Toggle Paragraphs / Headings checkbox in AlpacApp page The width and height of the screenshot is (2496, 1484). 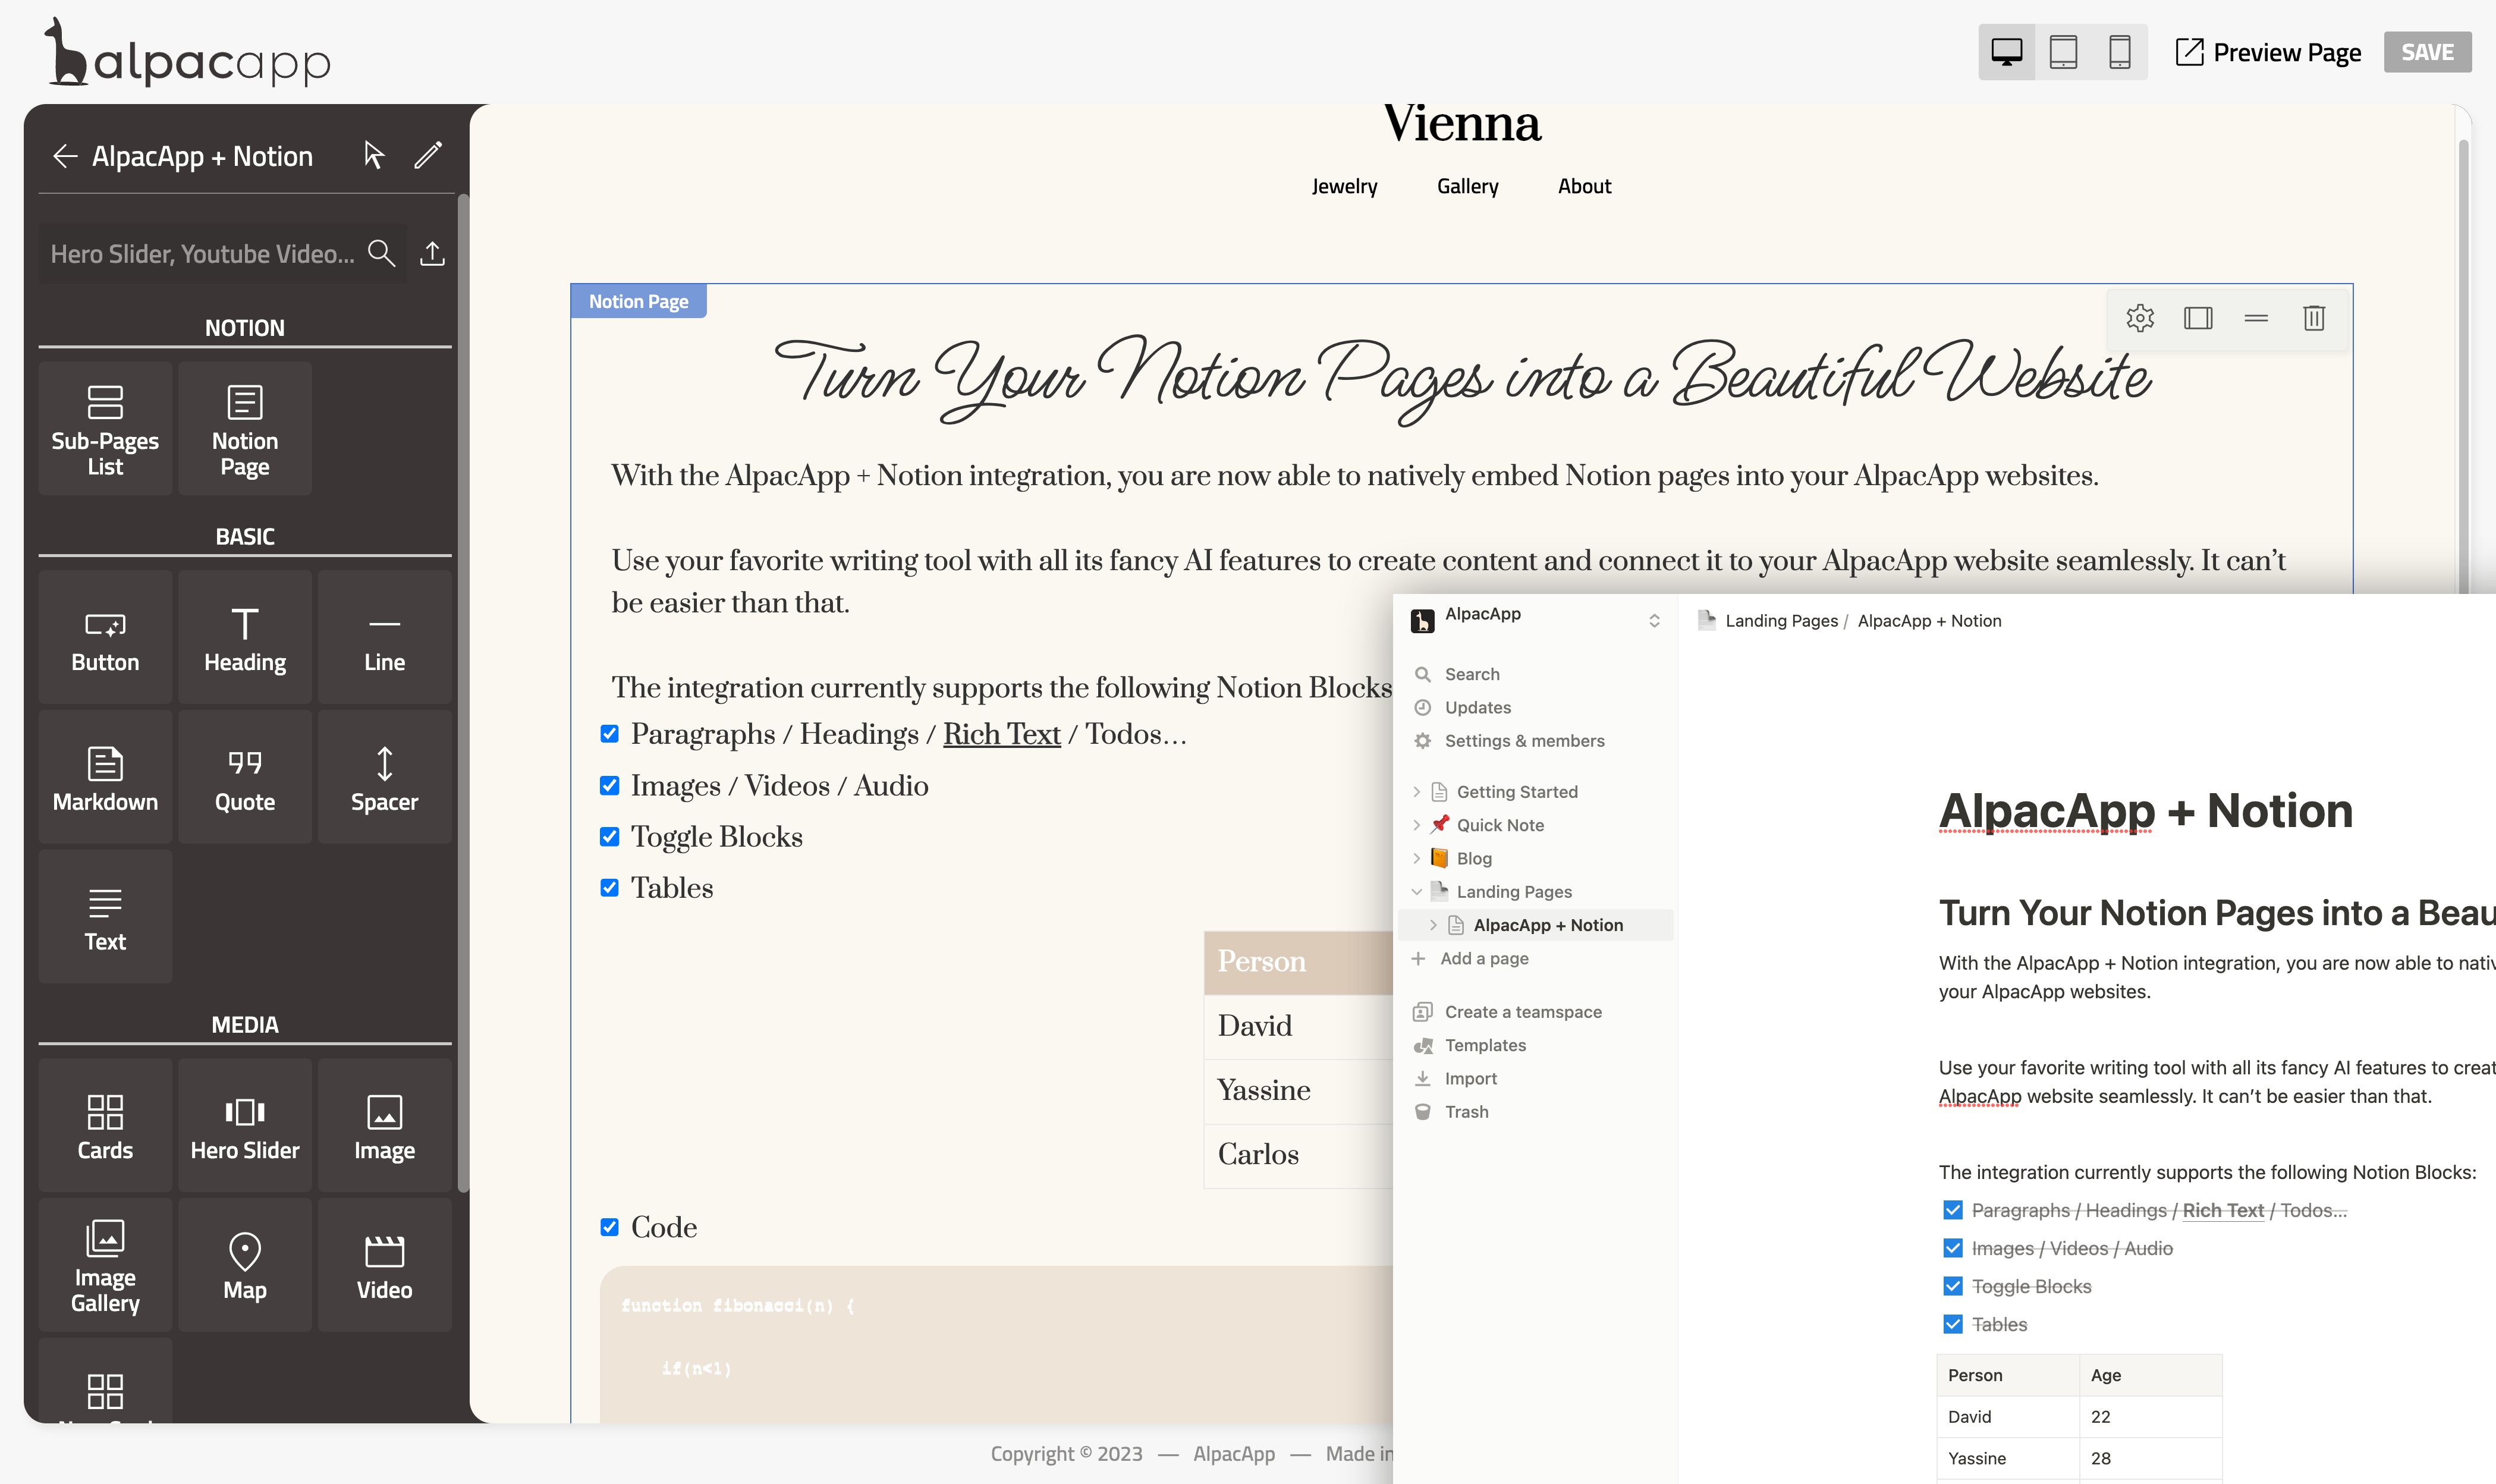click(x=609, y=734)
